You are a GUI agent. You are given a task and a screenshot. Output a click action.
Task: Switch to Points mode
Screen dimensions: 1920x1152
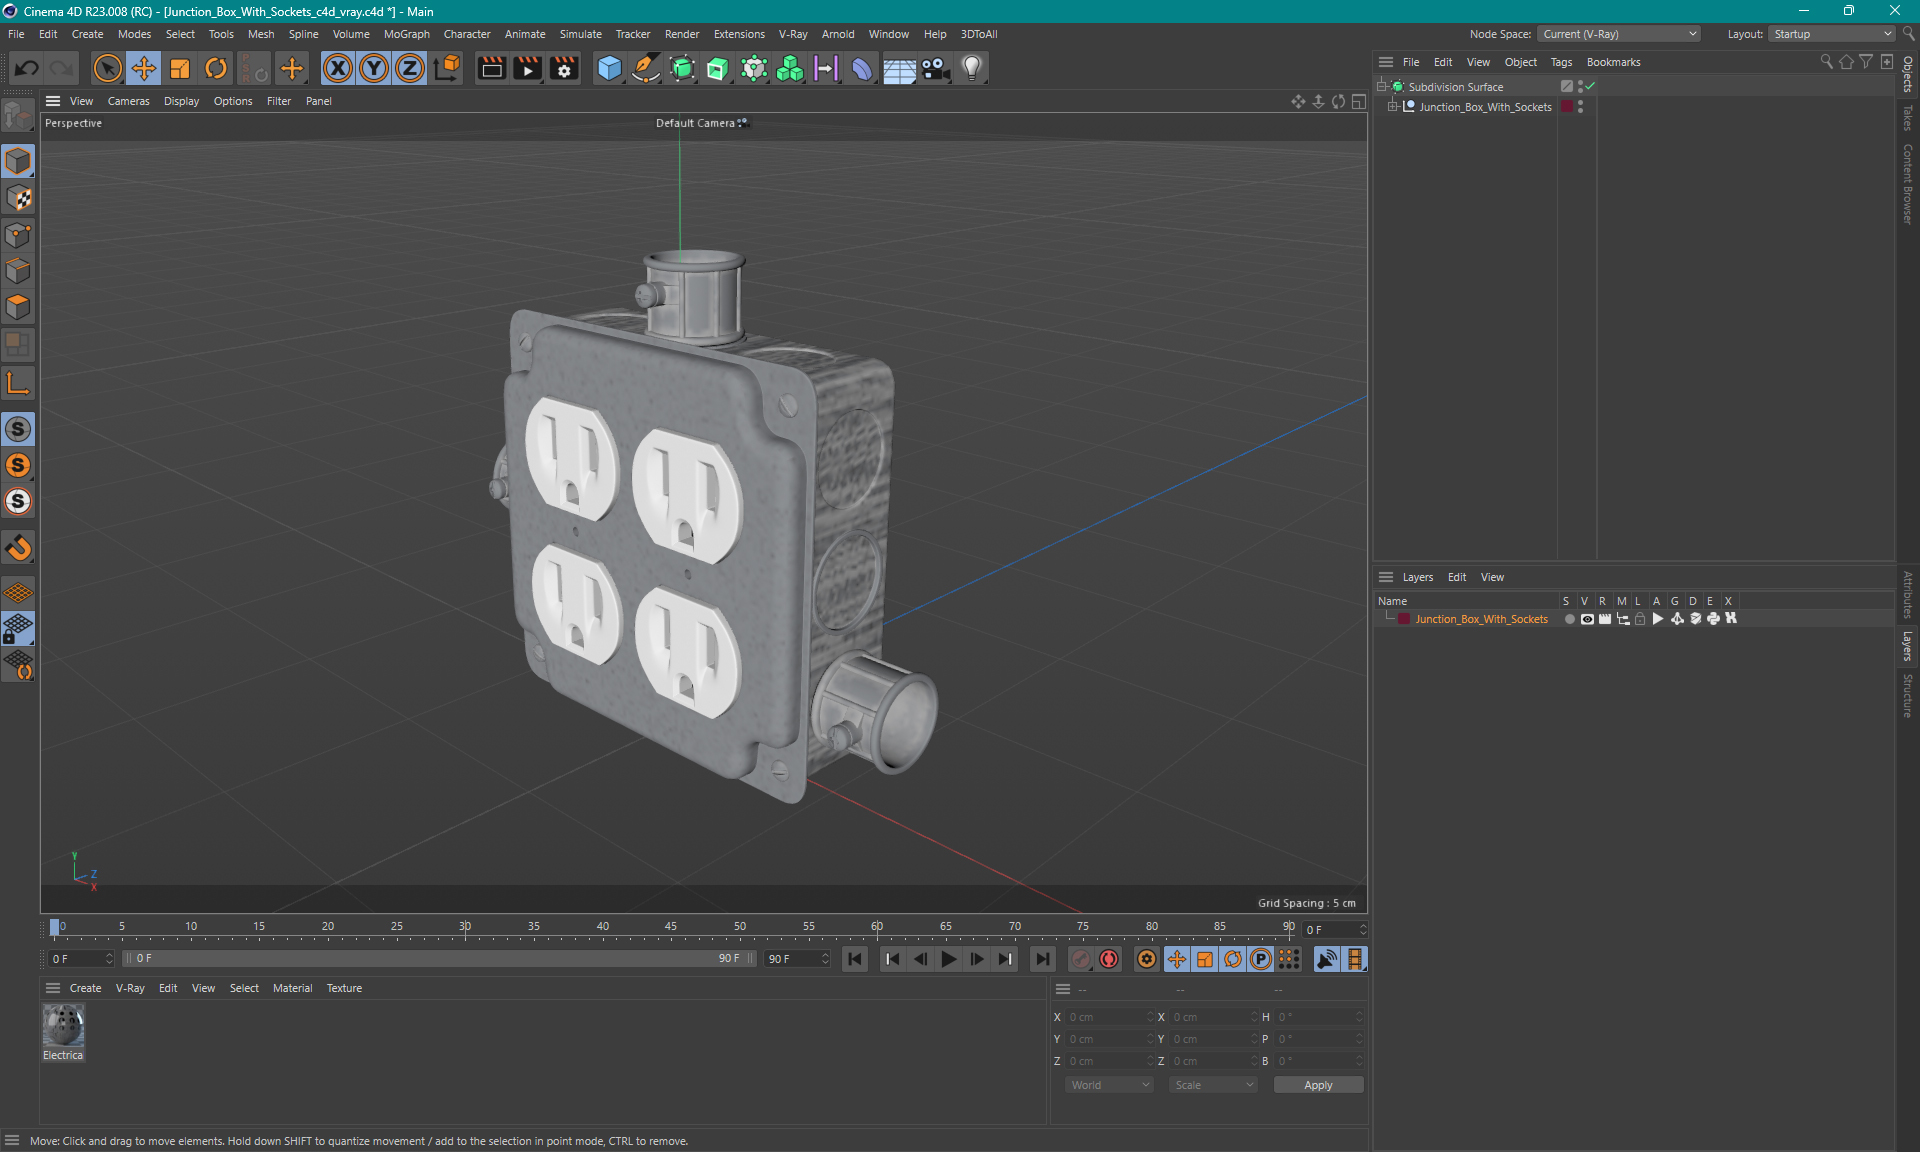click(x=18, y=235)
